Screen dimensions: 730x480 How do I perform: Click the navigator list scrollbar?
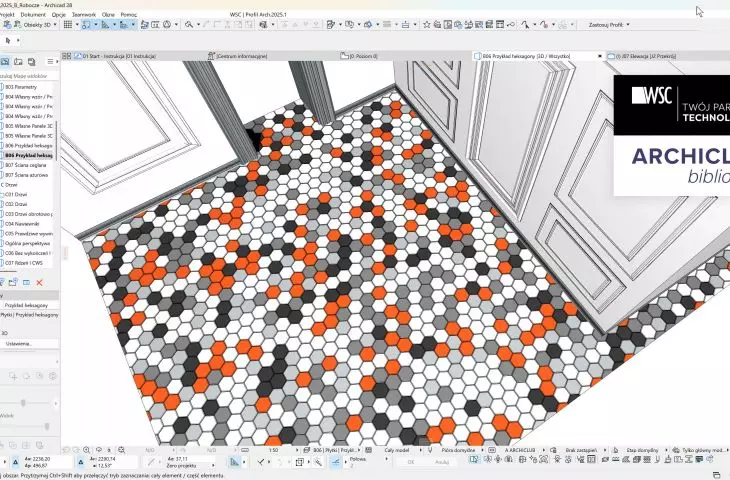point(57,141)
